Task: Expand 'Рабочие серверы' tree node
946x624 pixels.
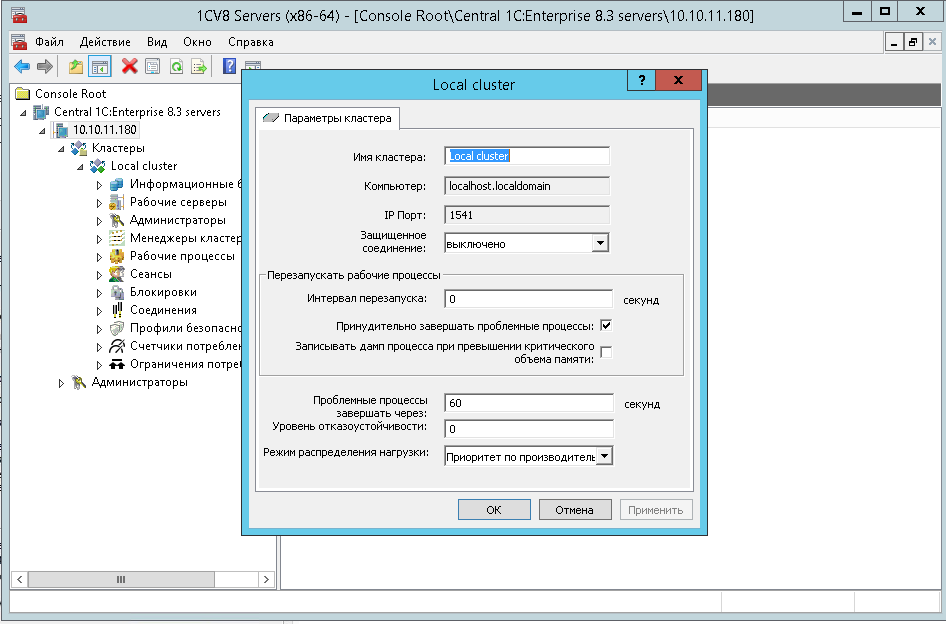Action: coord(99,202)
